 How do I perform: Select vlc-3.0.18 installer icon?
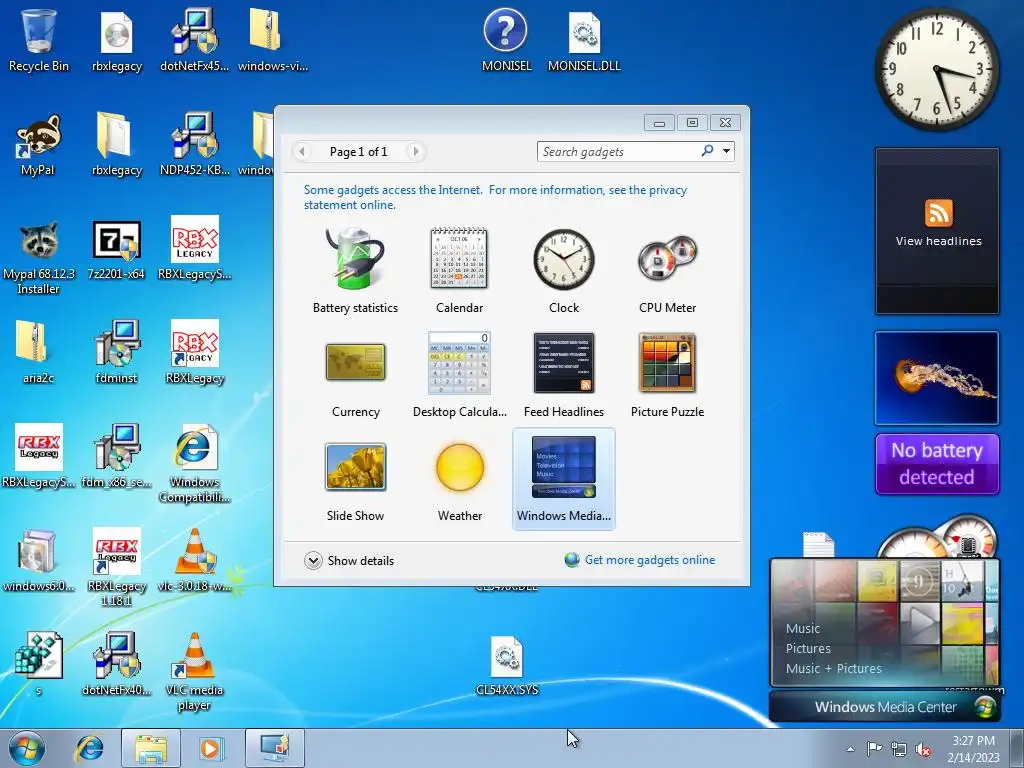coord(195,560)
